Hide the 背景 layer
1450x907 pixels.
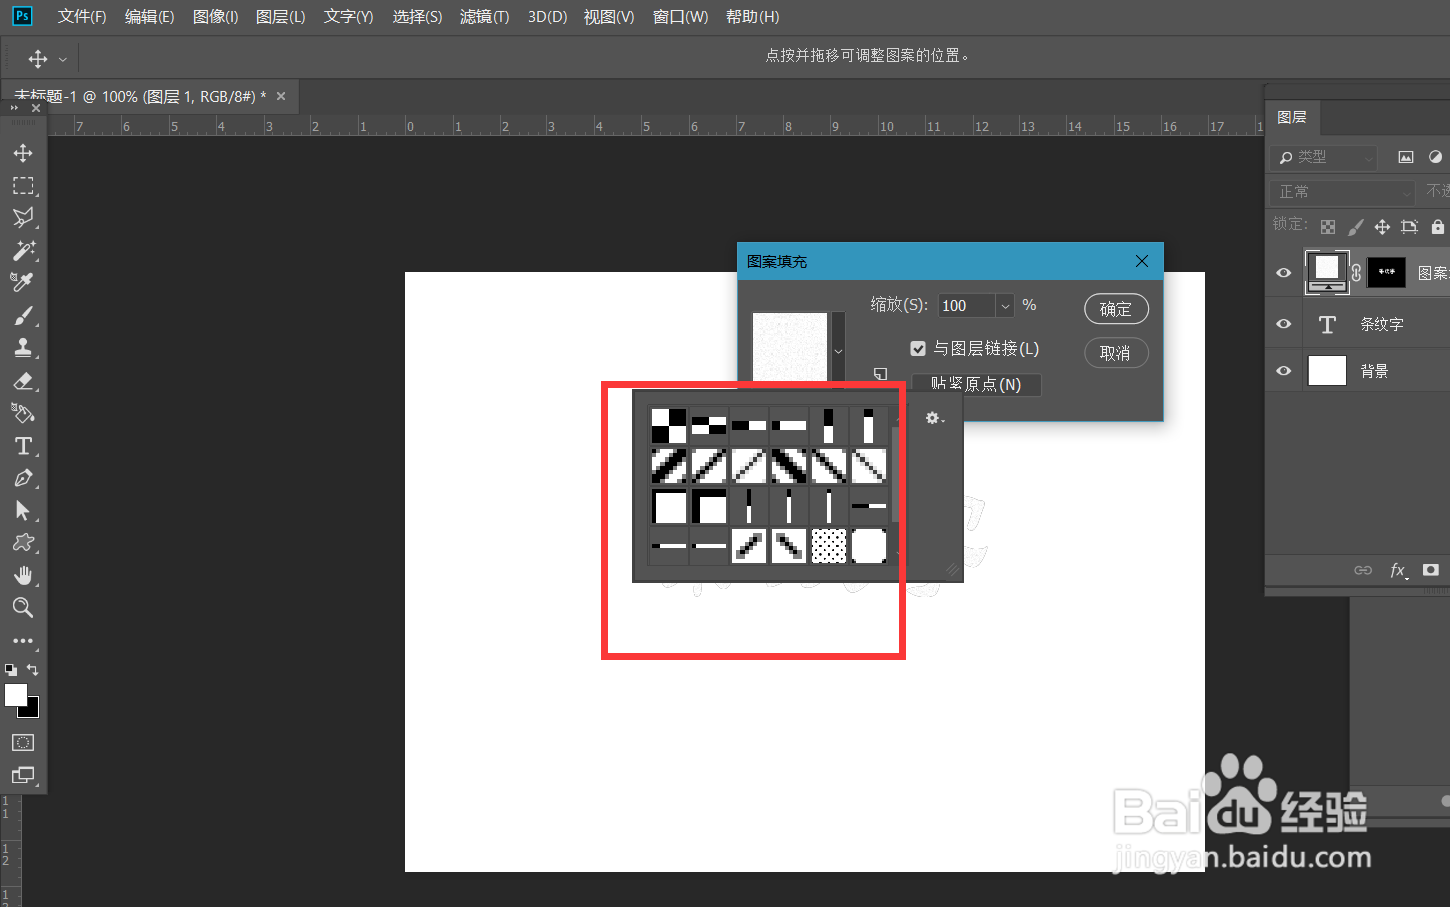point(1284,371)
